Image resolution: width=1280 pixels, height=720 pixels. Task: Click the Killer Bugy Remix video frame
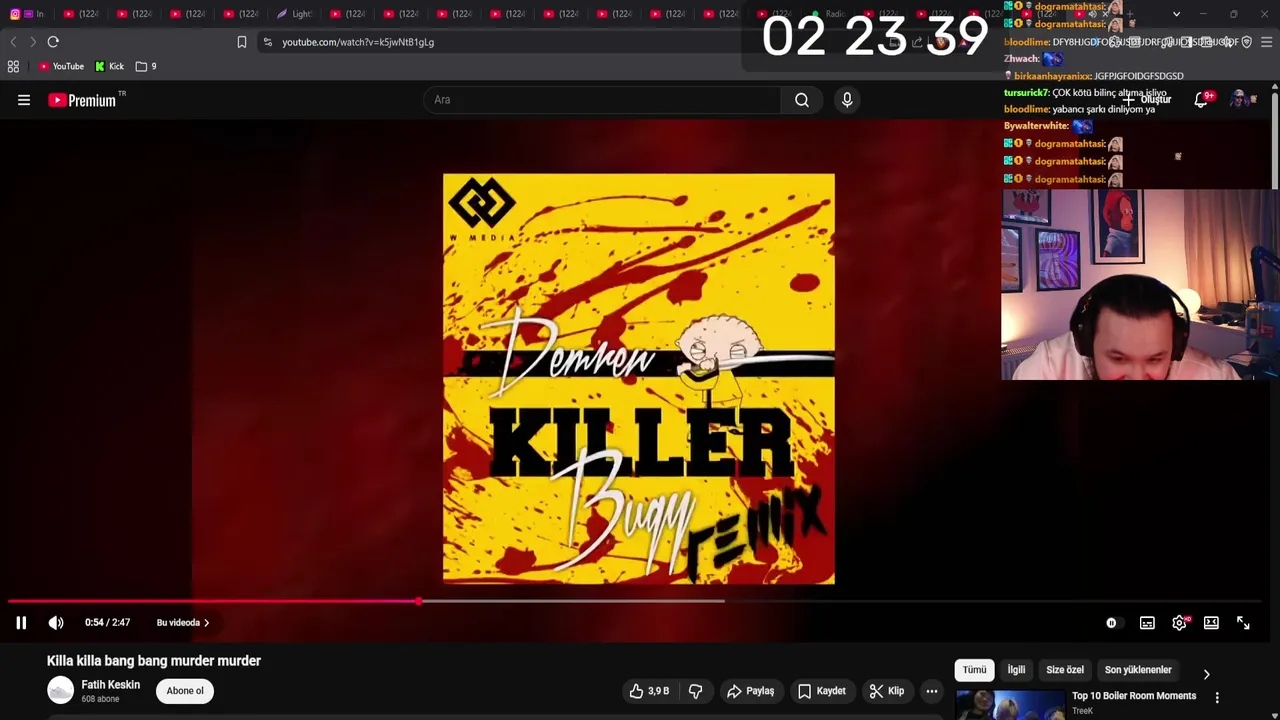tap(639, 378)
